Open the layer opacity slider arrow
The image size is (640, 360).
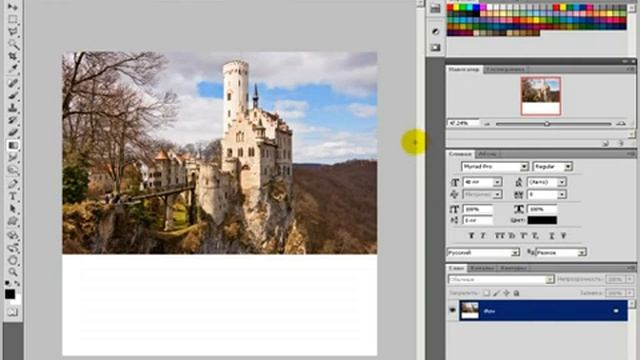click(630, 280)
